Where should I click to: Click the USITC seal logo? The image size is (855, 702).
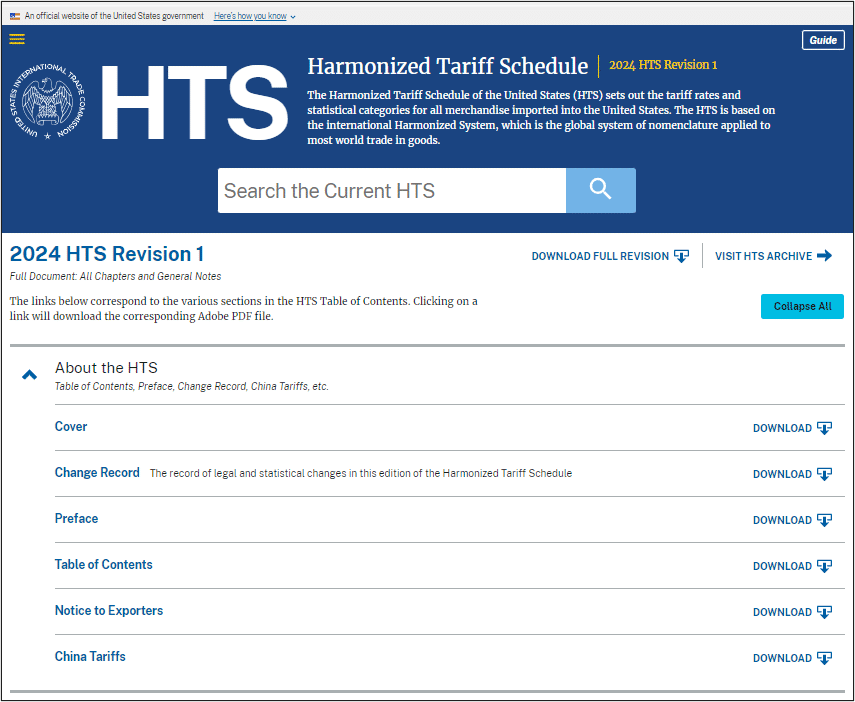pos(47,101)
